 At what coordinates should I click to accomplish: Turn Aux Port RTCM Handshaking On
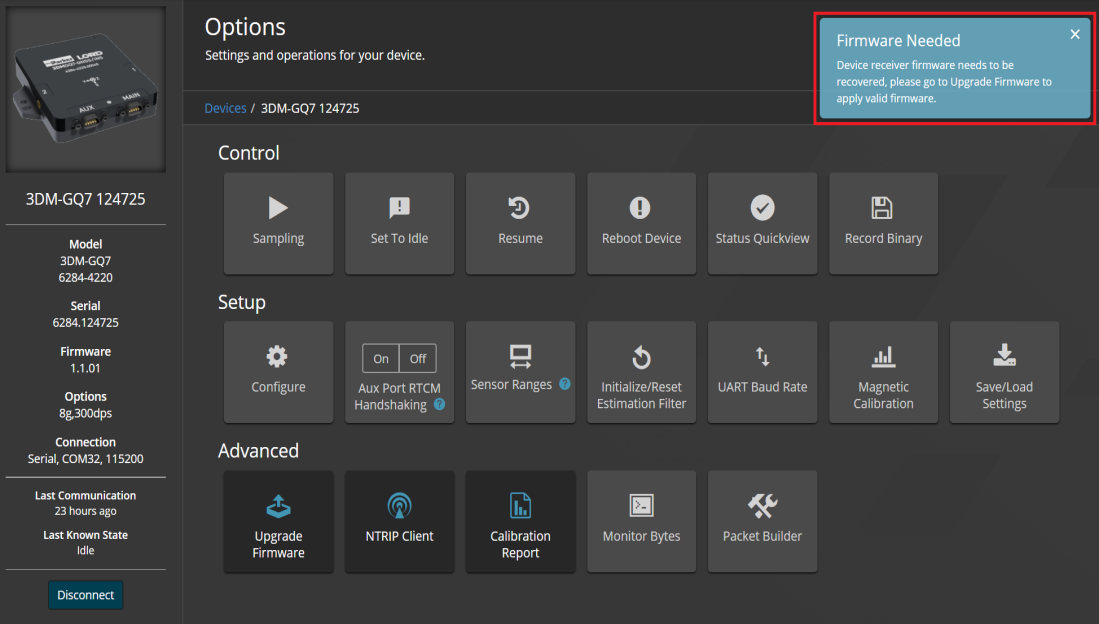[381, 358]
